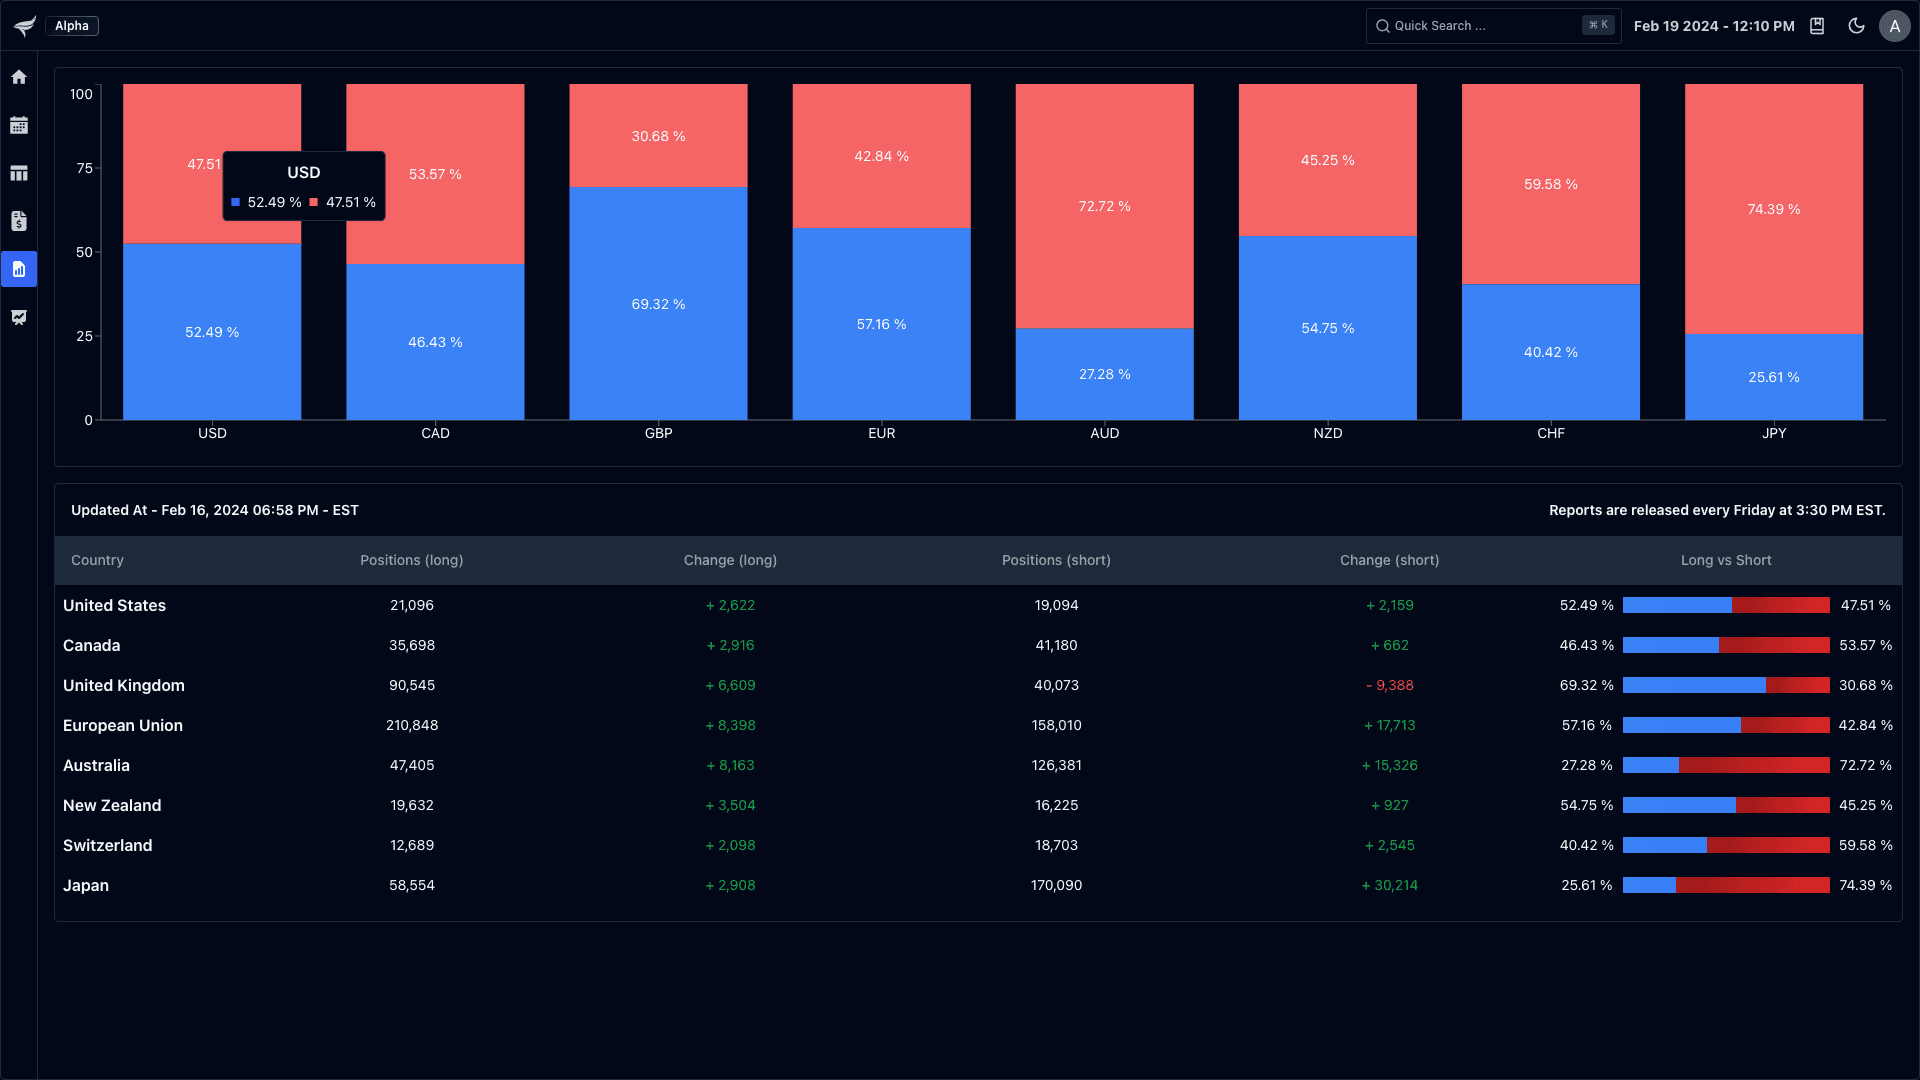Click the blue 54.75 % NZD bar segment

tap(1327, 328)
